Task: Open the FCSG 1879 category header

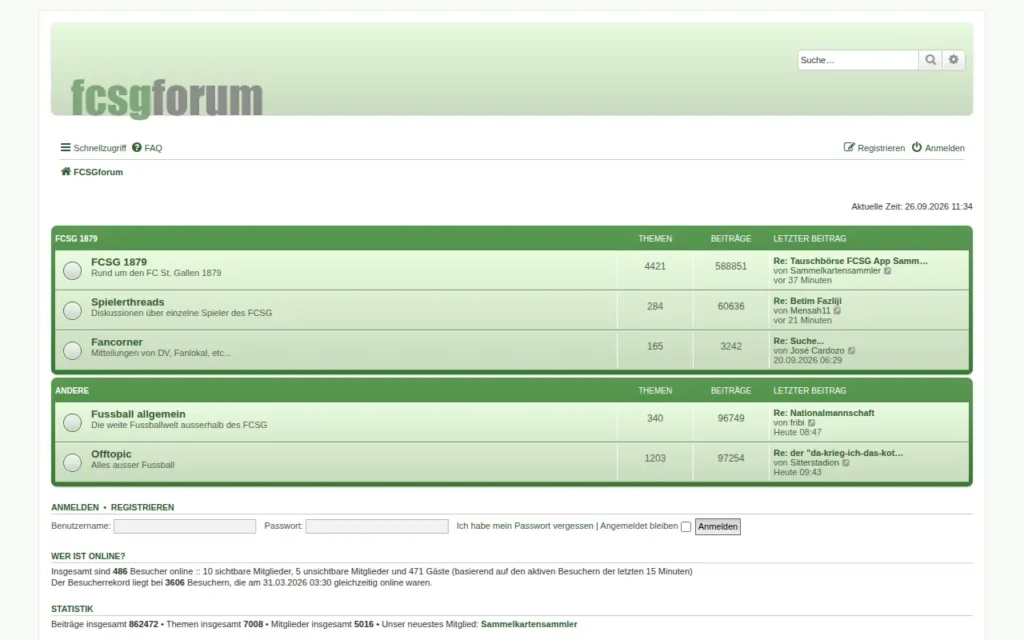Action: click(76, 239)
